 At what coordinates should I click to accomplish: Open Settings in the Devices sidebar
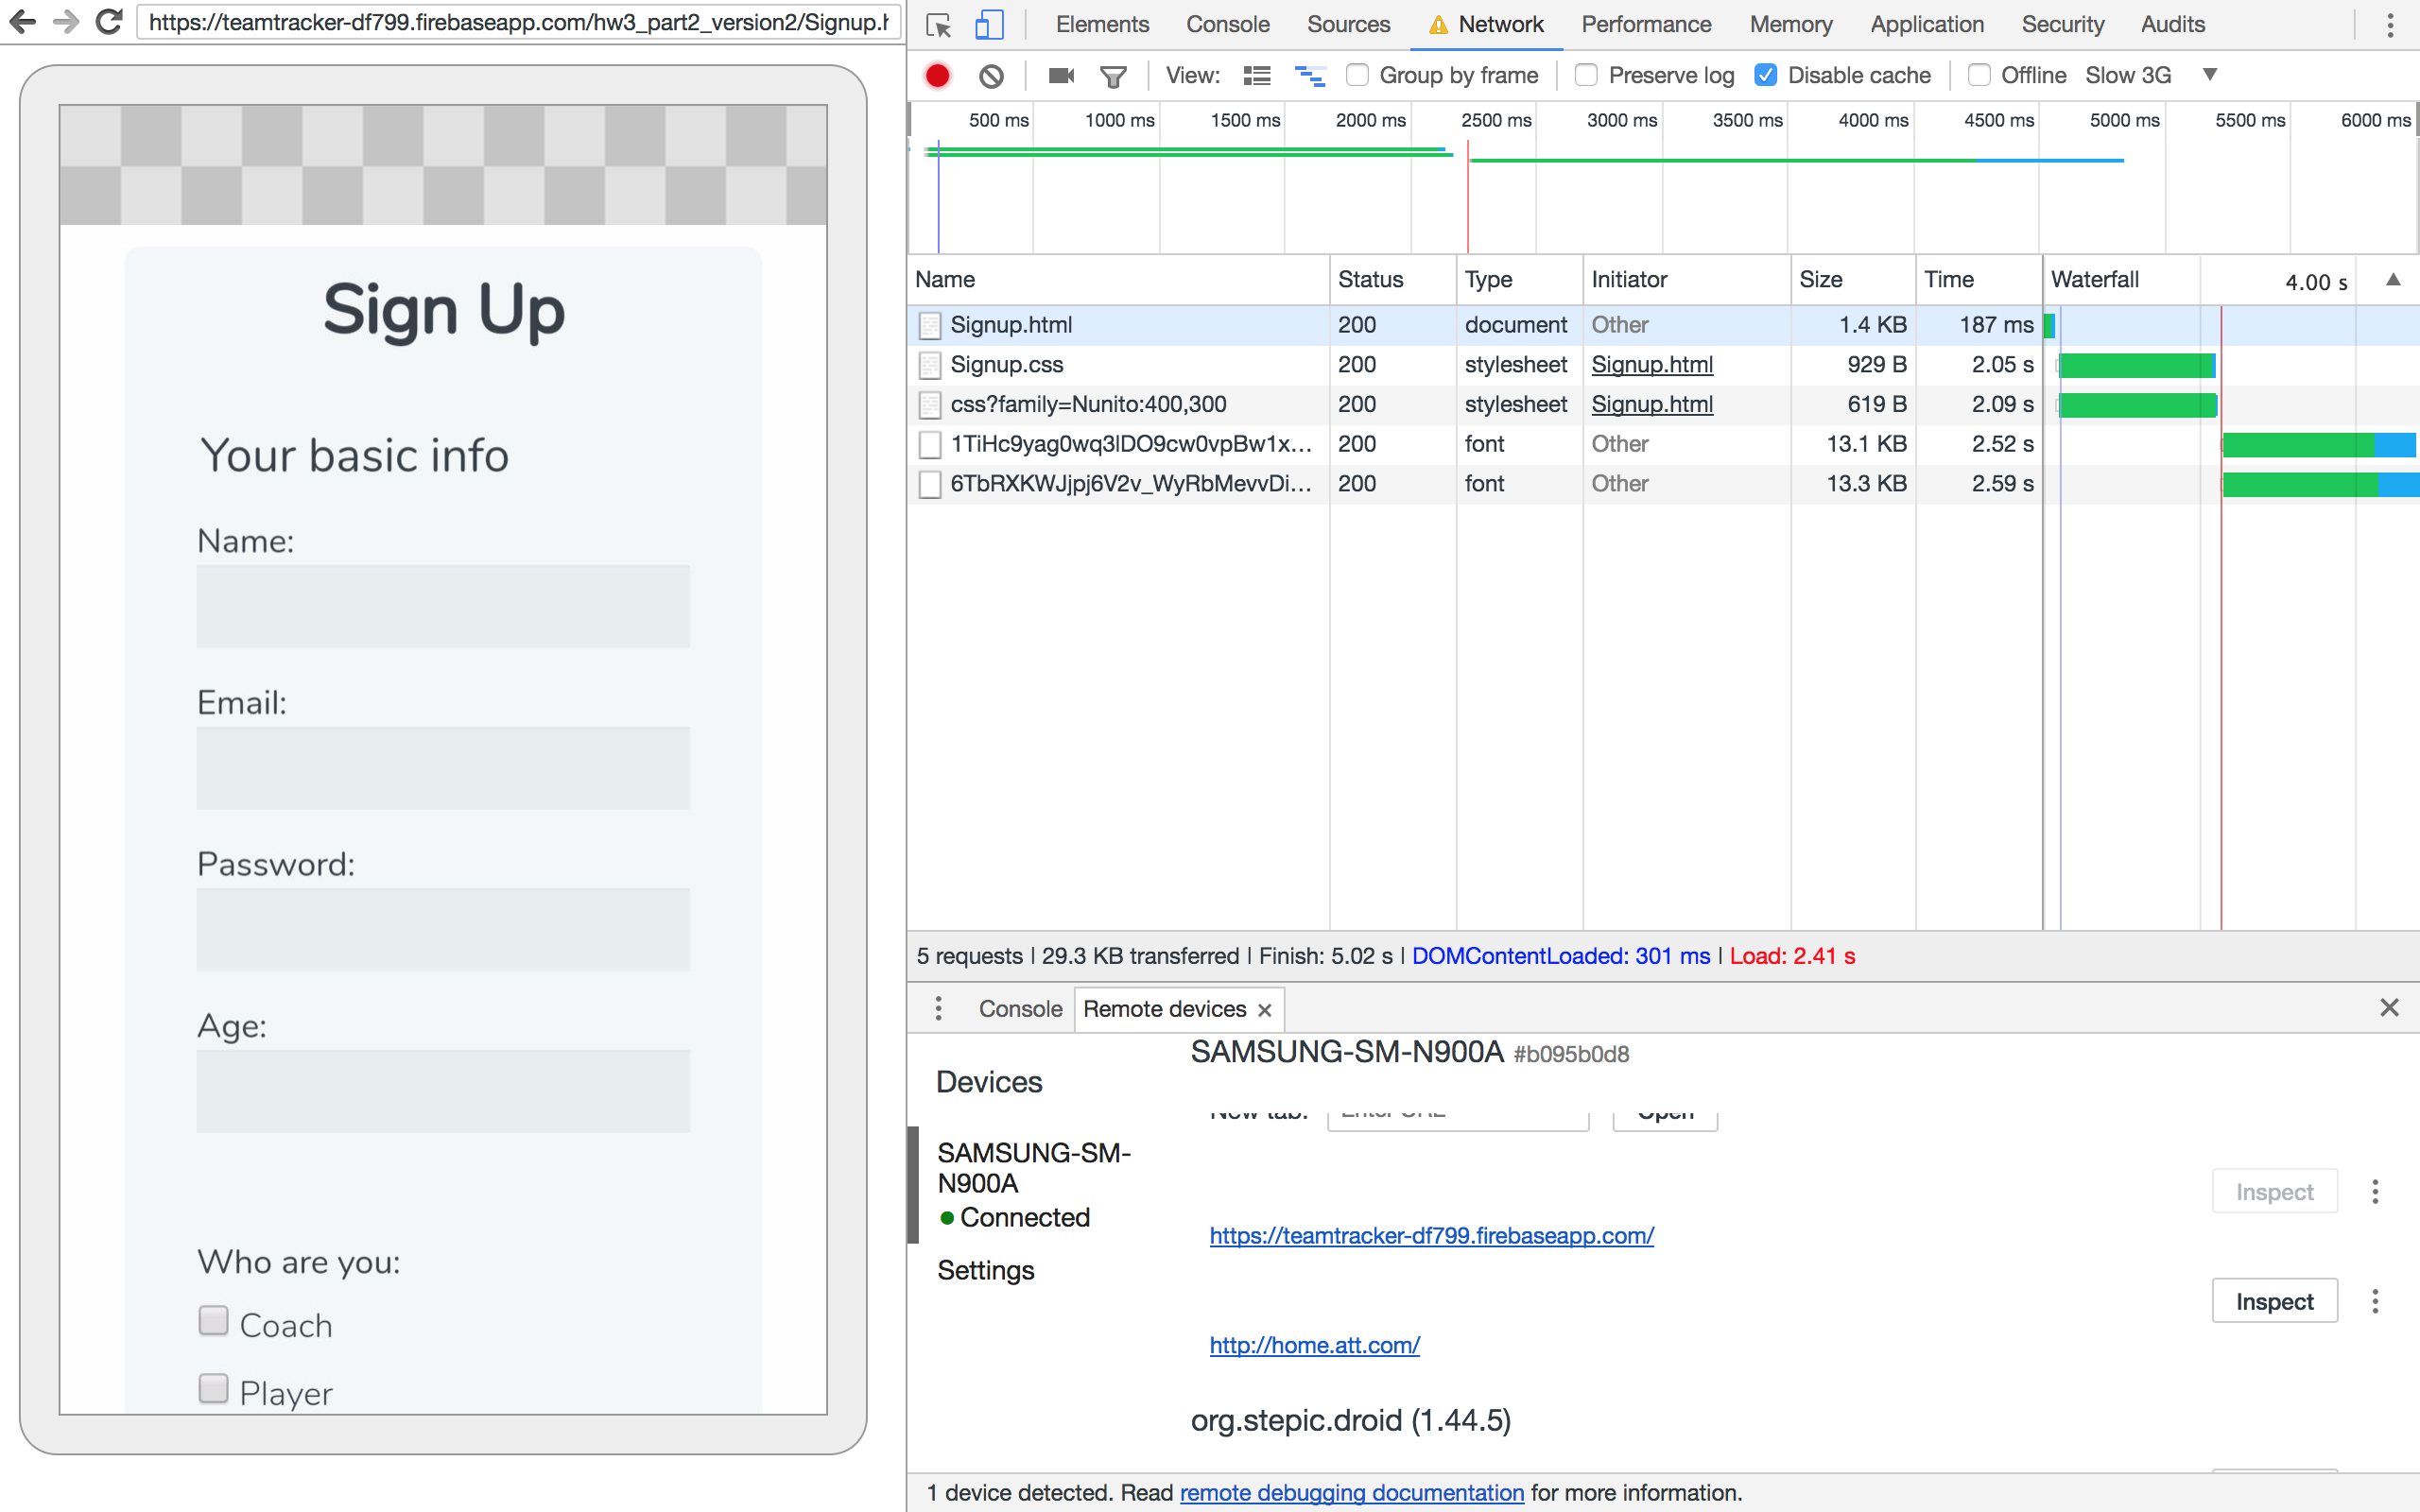985,1271
